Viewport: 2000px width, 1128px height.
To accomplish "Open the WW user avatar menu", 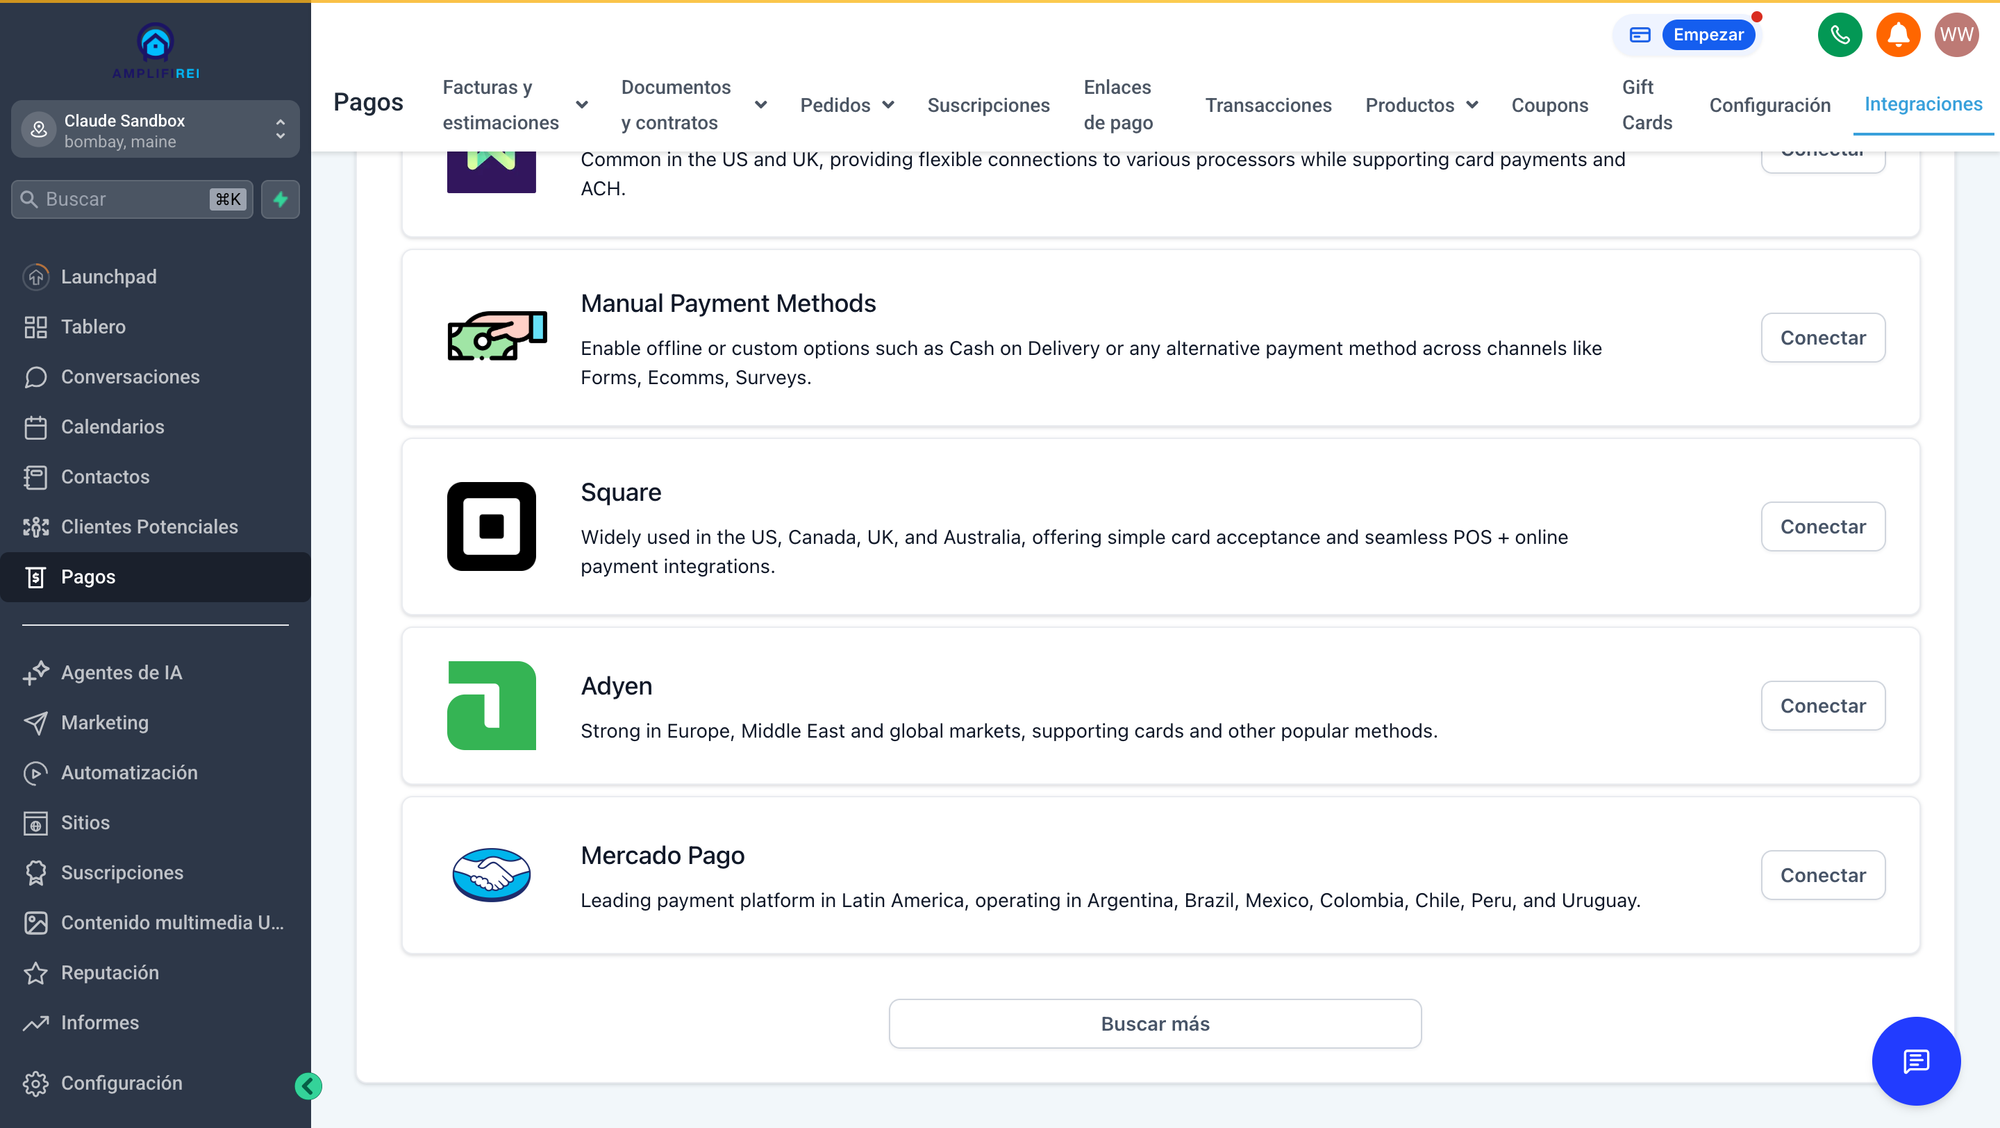I will tap(1956, 35).
